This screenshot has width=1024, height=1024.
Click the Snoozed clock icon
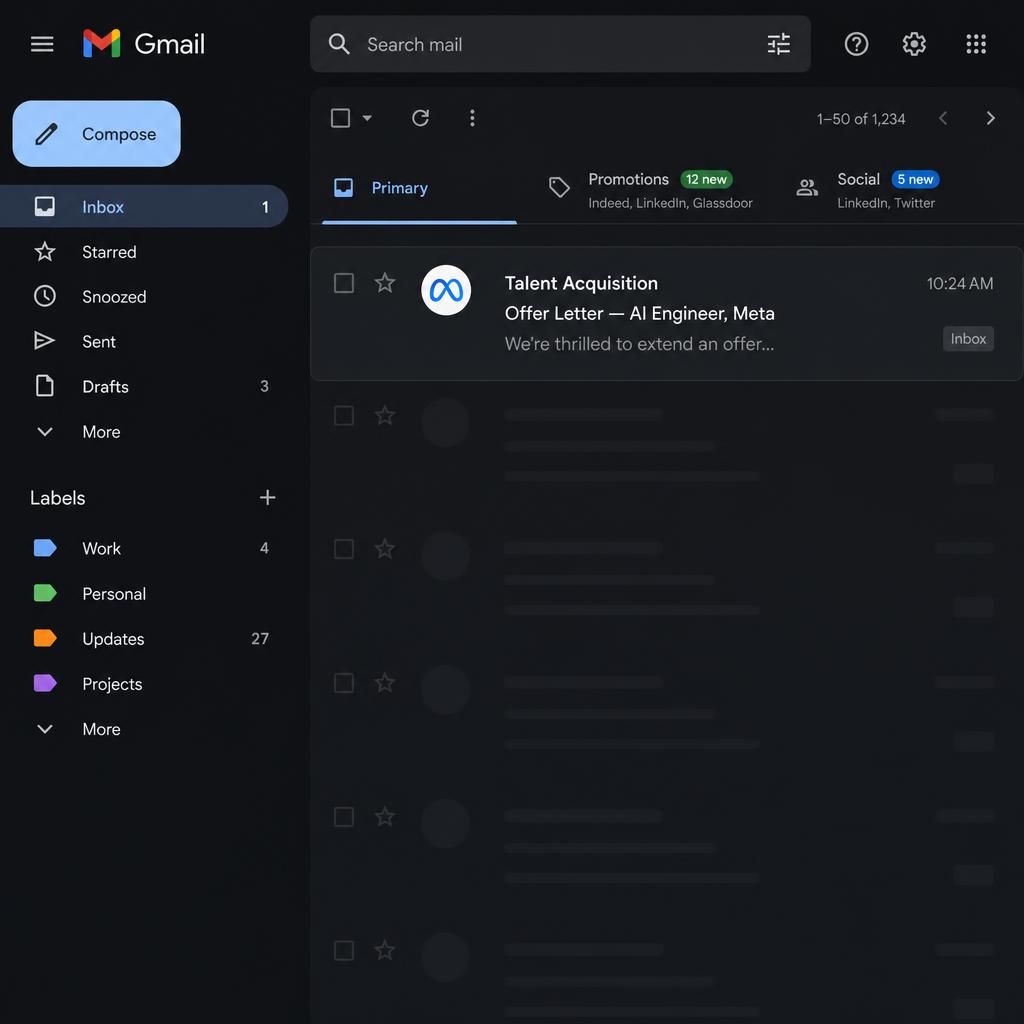pyautogui.click(x=44, y=296)
